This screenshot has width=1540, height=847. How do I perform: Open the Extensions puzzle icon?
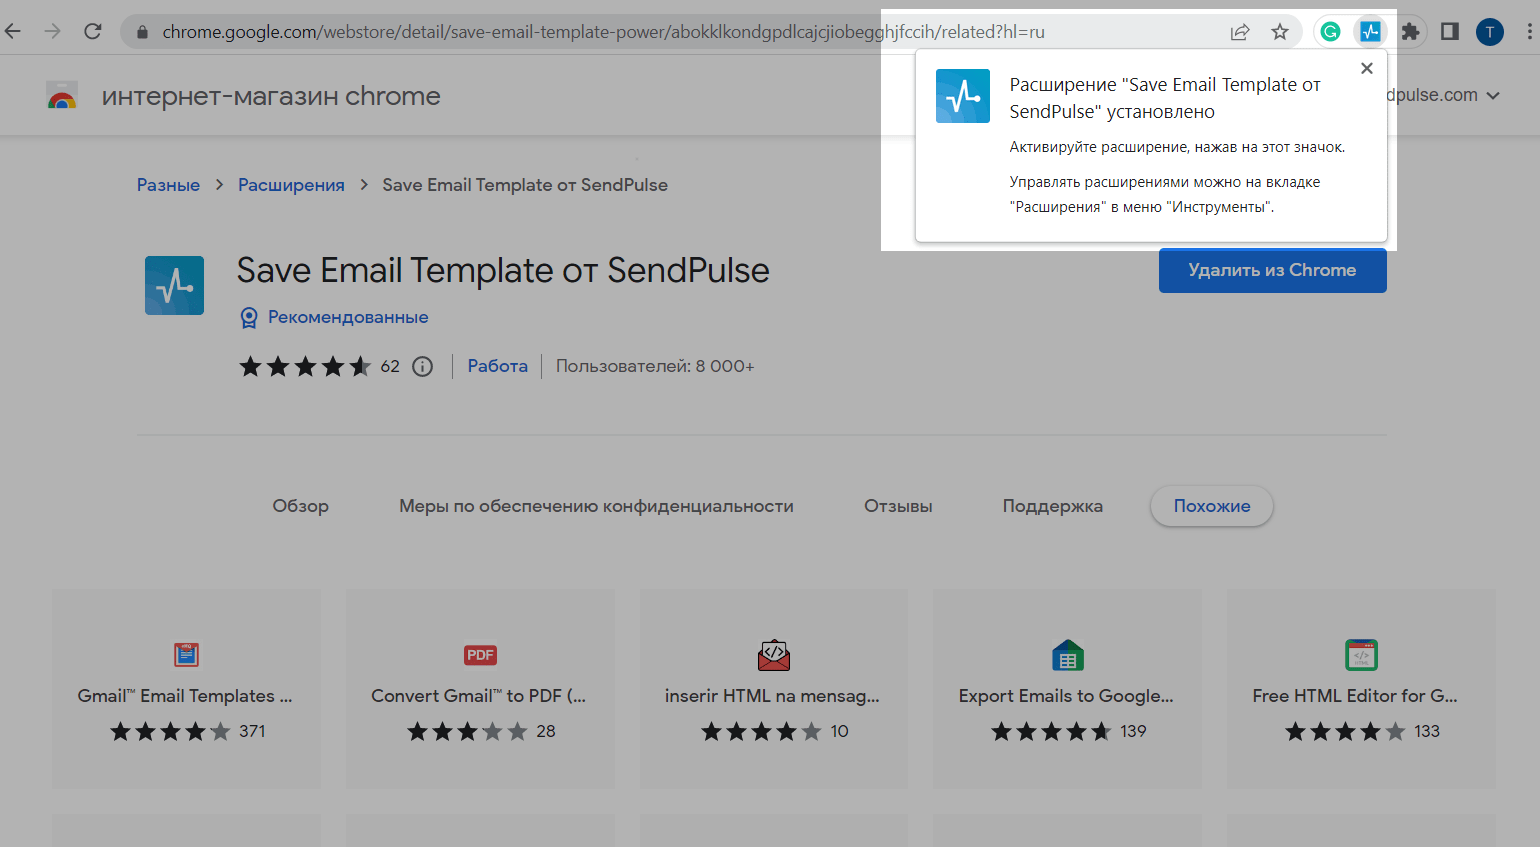(x=1410, y=32)
